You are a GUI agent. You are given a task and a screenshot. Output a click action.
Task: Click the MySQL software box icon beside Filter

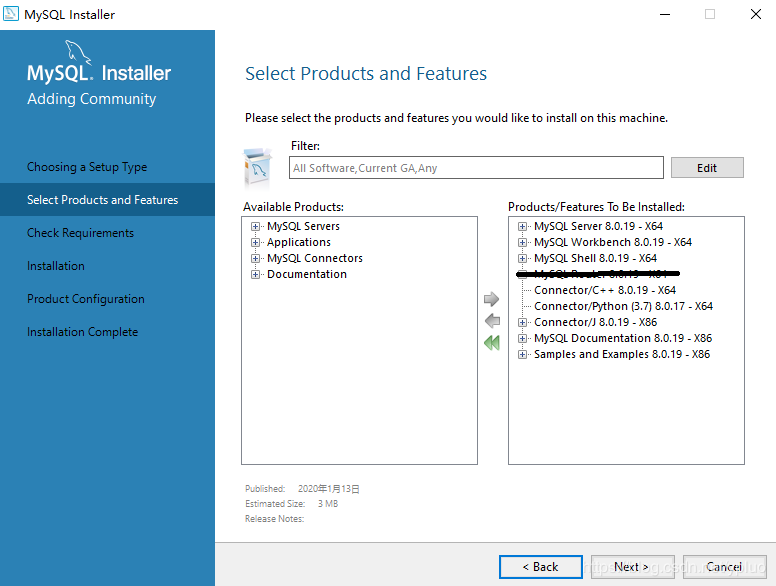coord(257,168)
